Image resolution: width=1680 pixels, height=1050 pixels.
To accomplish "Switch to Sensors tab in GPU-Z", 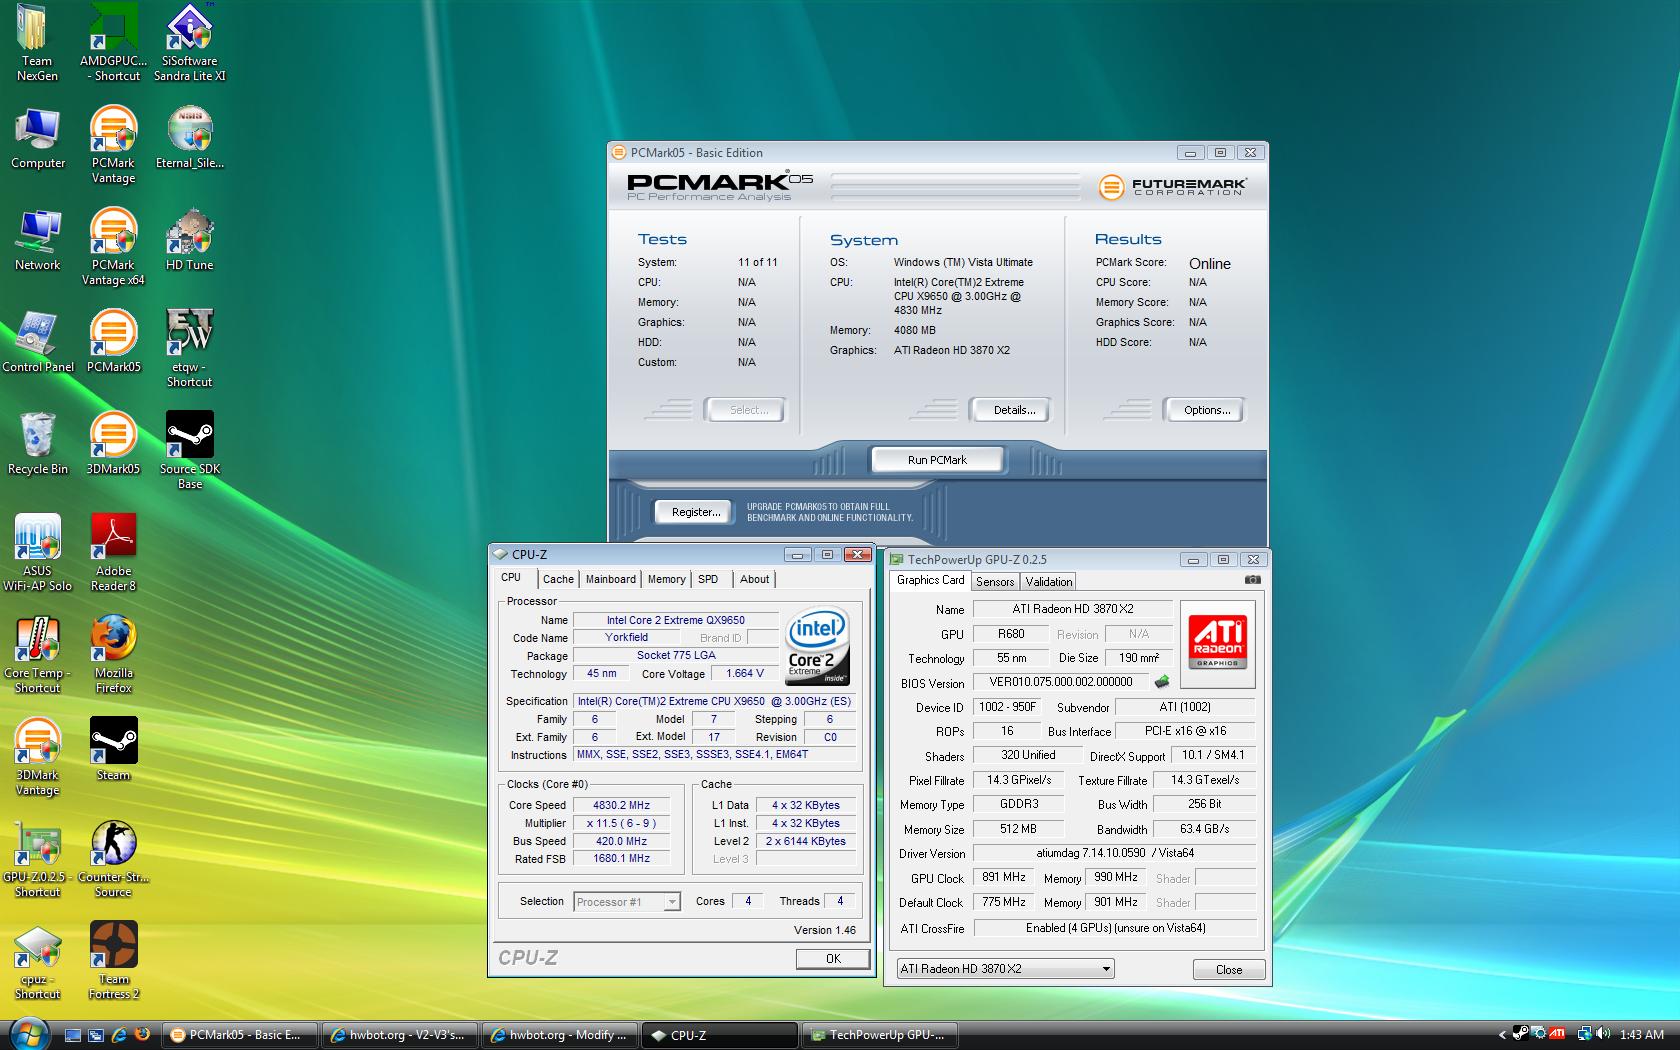I will tap(995, 582).
